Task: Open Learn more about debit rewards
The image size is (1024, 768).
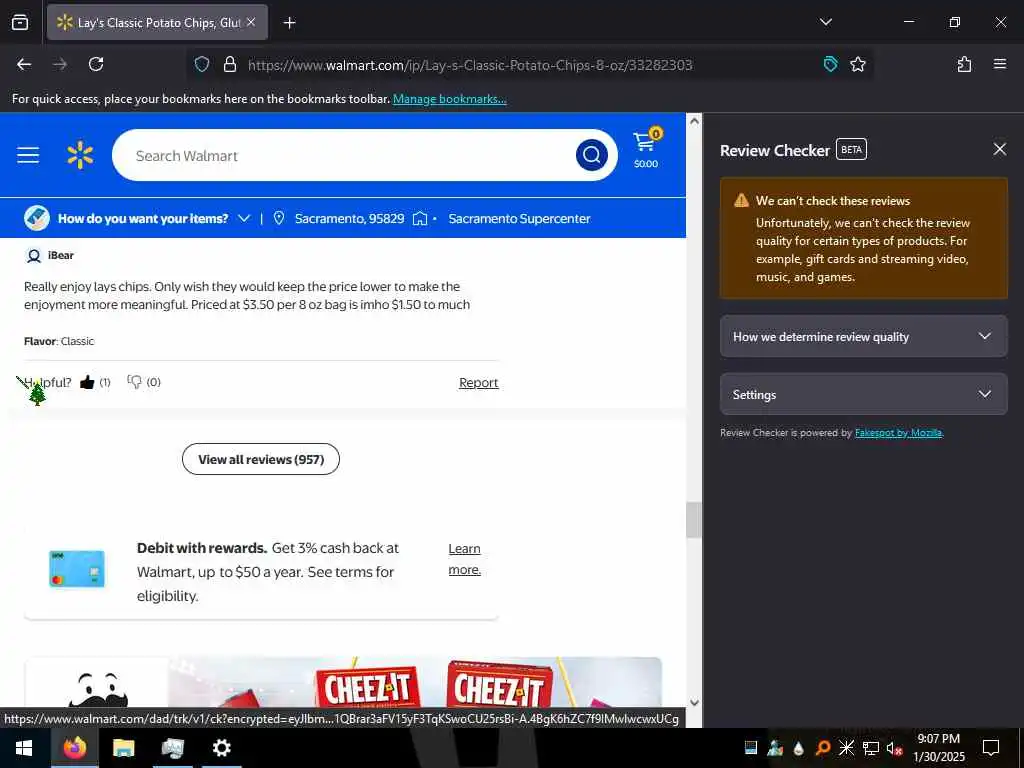Action: point(464,559)
